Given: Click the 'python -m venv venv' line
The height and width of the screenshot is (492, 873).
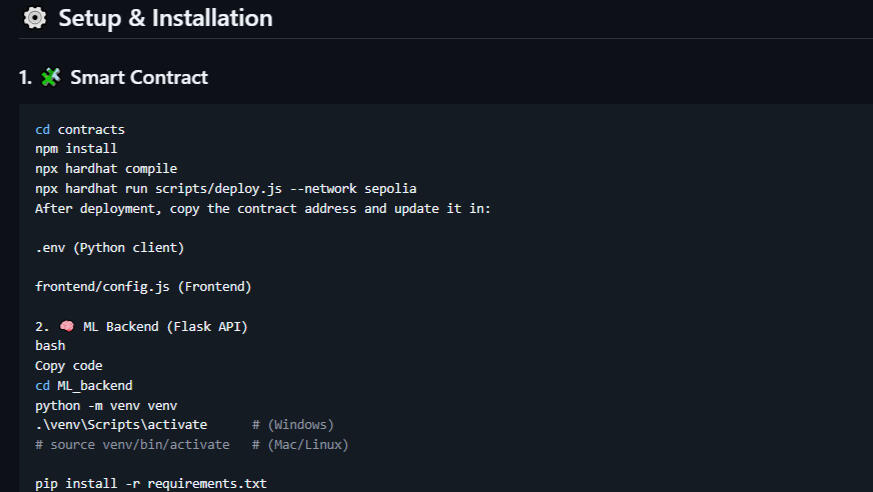Looking at the screenshot, I should click(106, 405).
